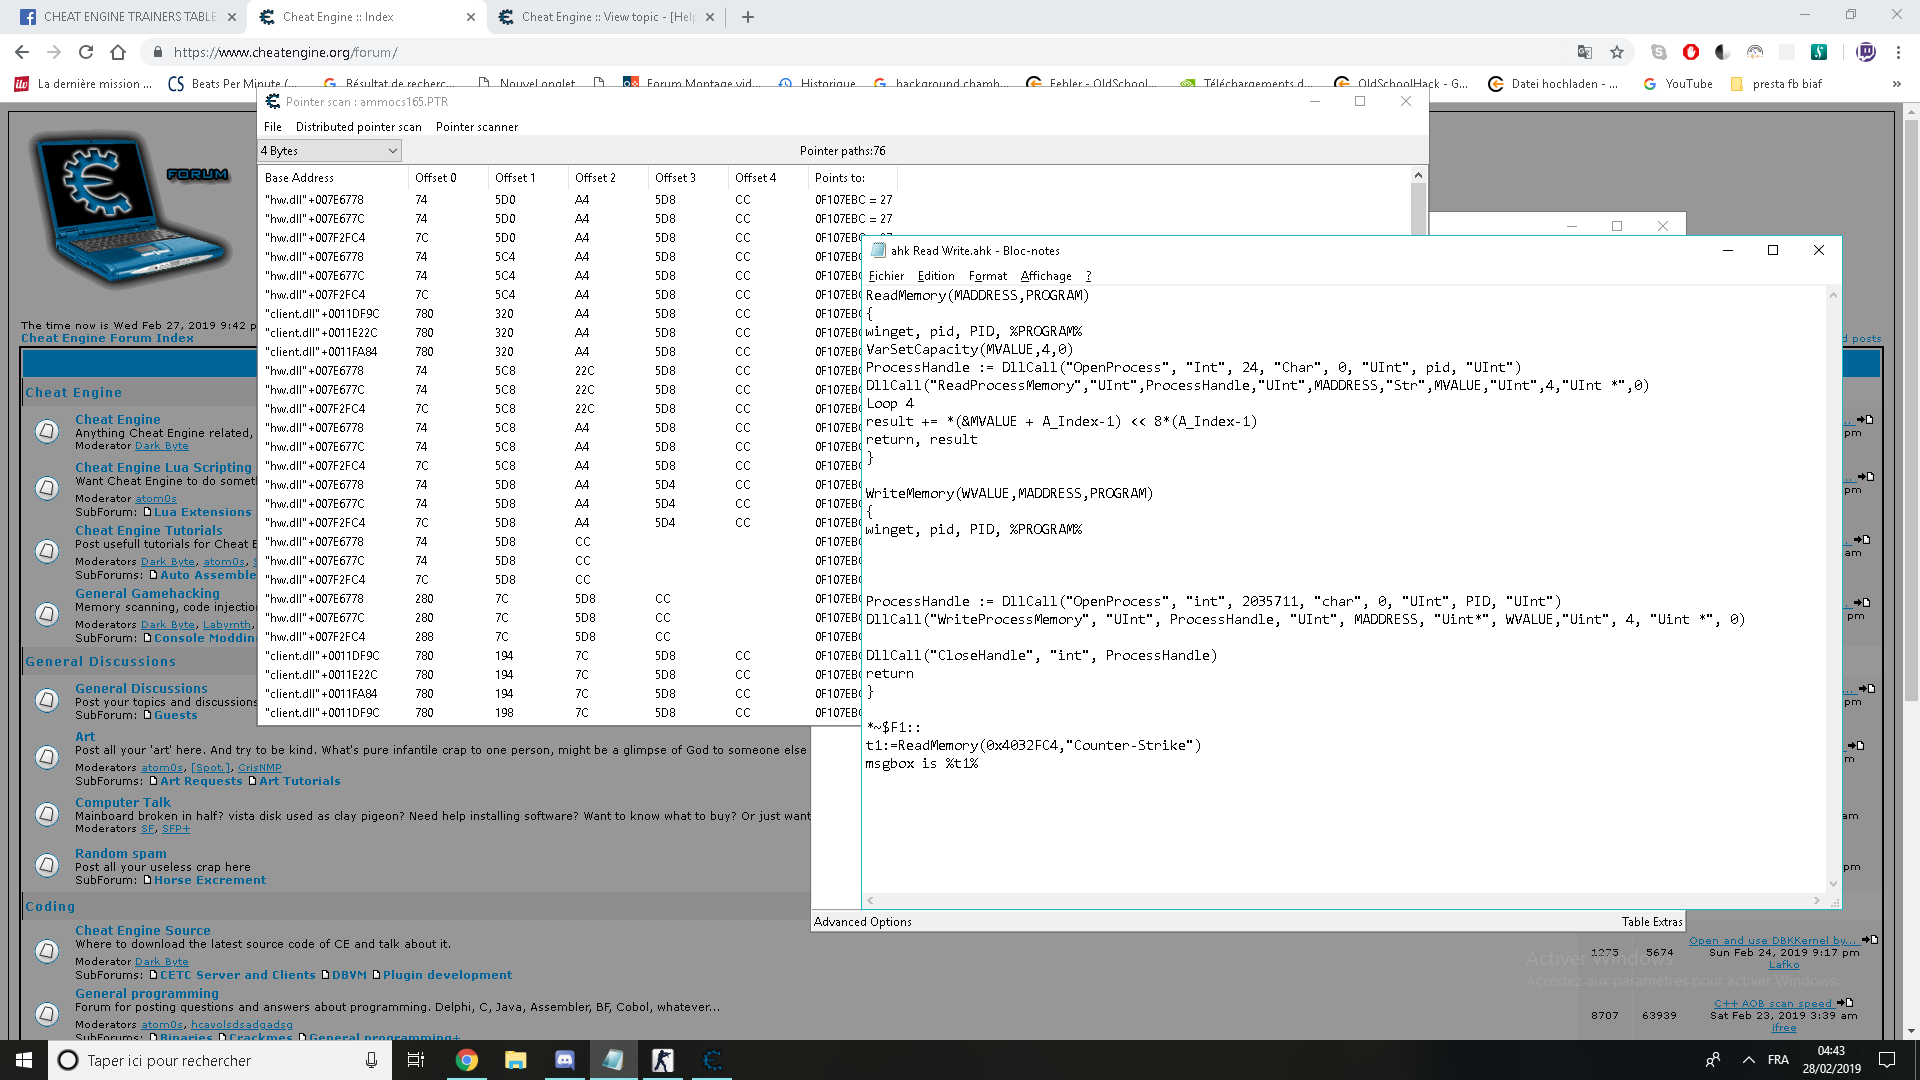Viewport: 1920px width, 1080px height.
Task: Click the Twitch profile avatar icon
Action: point(1865,52)
